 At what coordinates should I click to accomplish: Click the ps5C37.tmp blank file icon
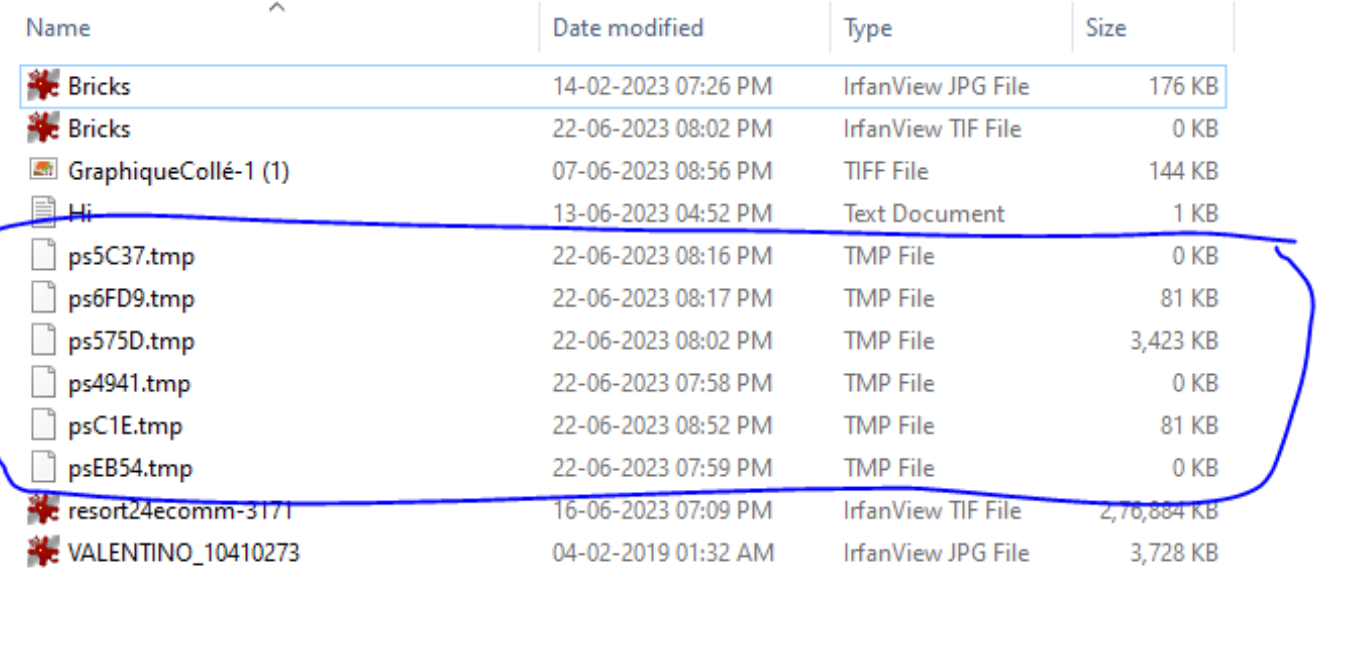(x=43, y=257)
